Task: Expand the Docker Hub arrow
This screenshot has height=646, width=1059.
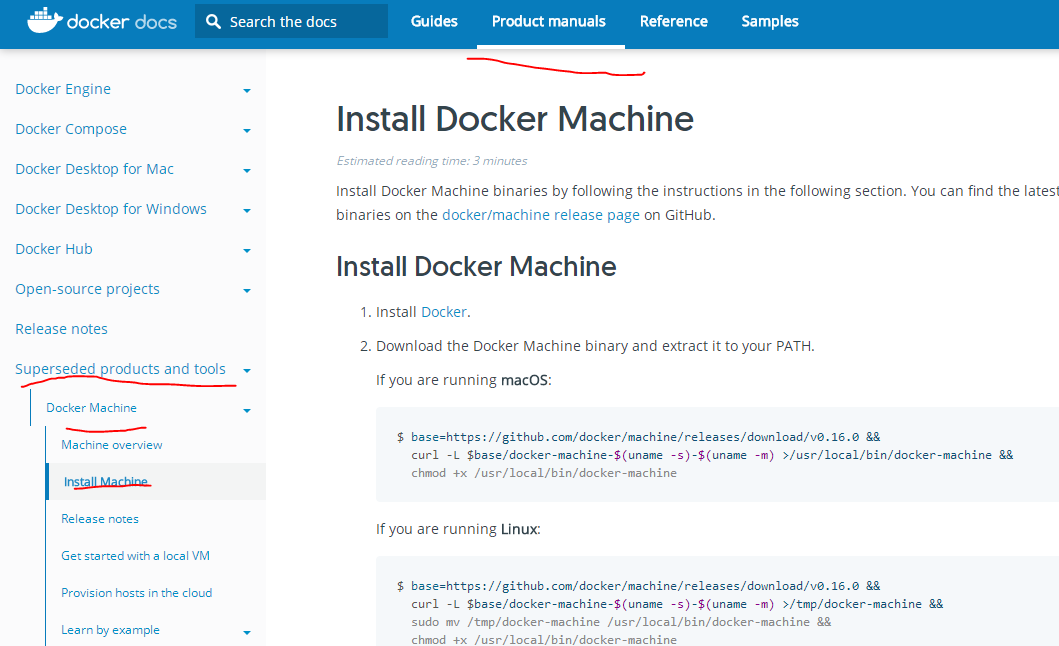Action: pyautogui.click(x=247, y=250)
